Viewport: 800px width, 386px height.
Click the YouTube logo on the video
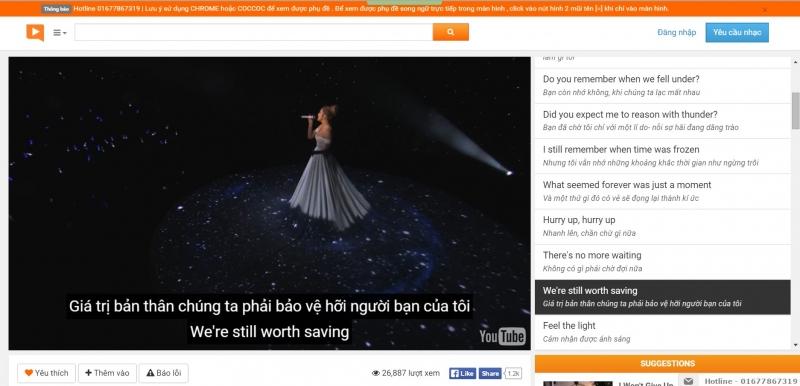(x=502, y=336)
